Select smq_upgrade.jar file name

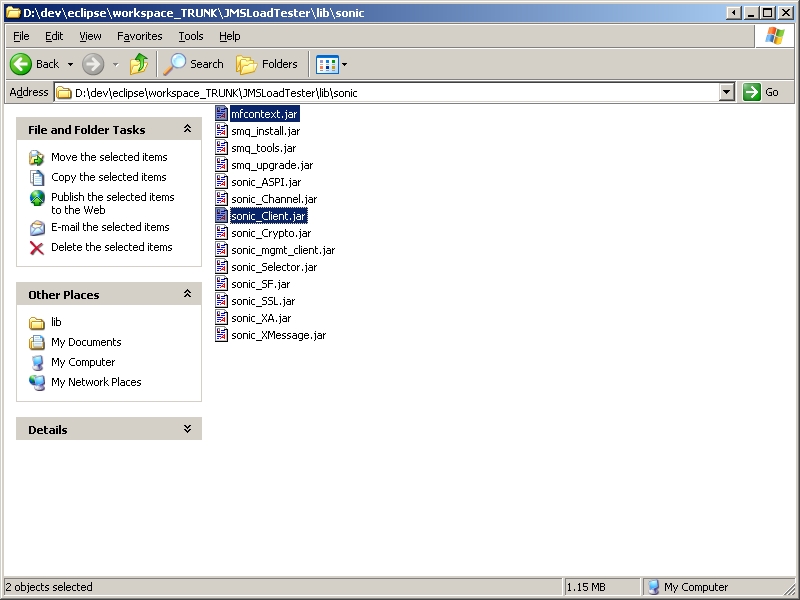pos(272,165)
